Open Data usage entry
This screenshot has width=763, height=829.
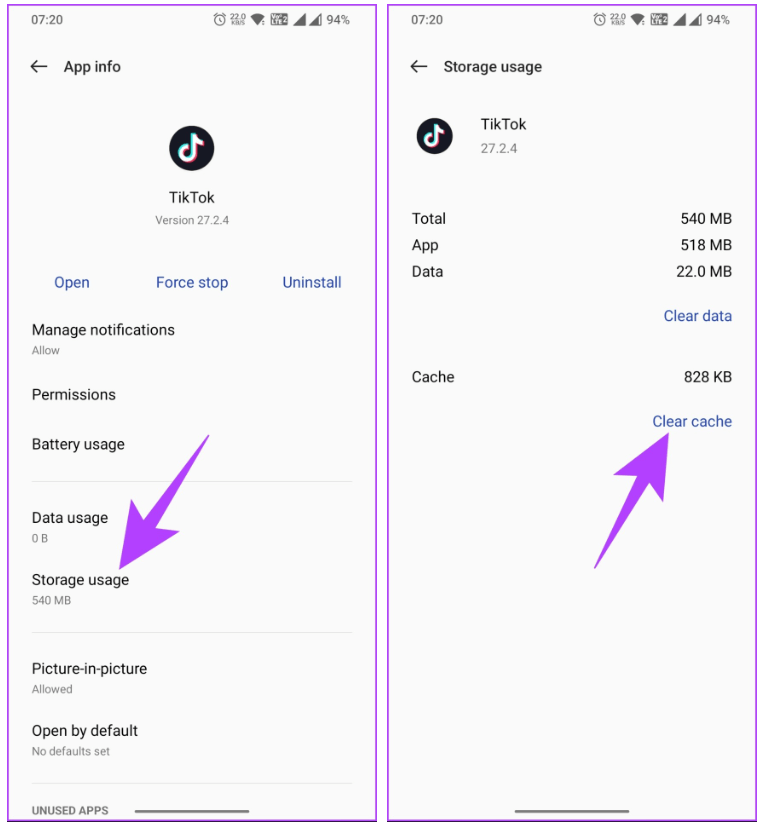[x=70, y=526]
